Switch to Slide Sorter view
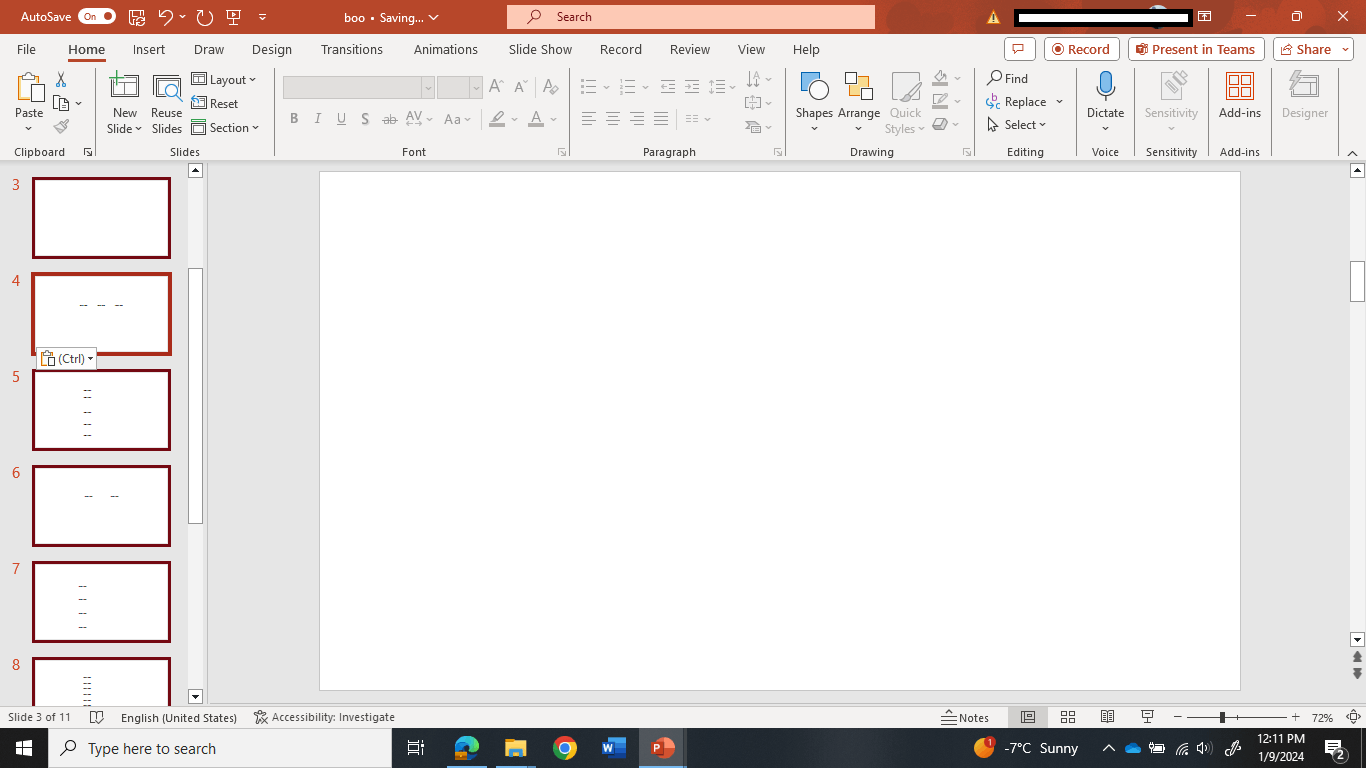The image size is (1366, 768). pyautogui.click(x=1067, y=717)
